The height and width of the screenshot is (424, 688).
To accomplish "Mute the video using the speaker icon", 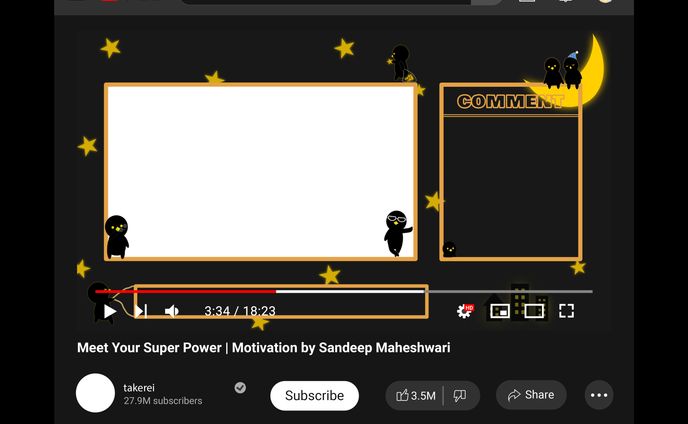I will [x=171, y=311].
